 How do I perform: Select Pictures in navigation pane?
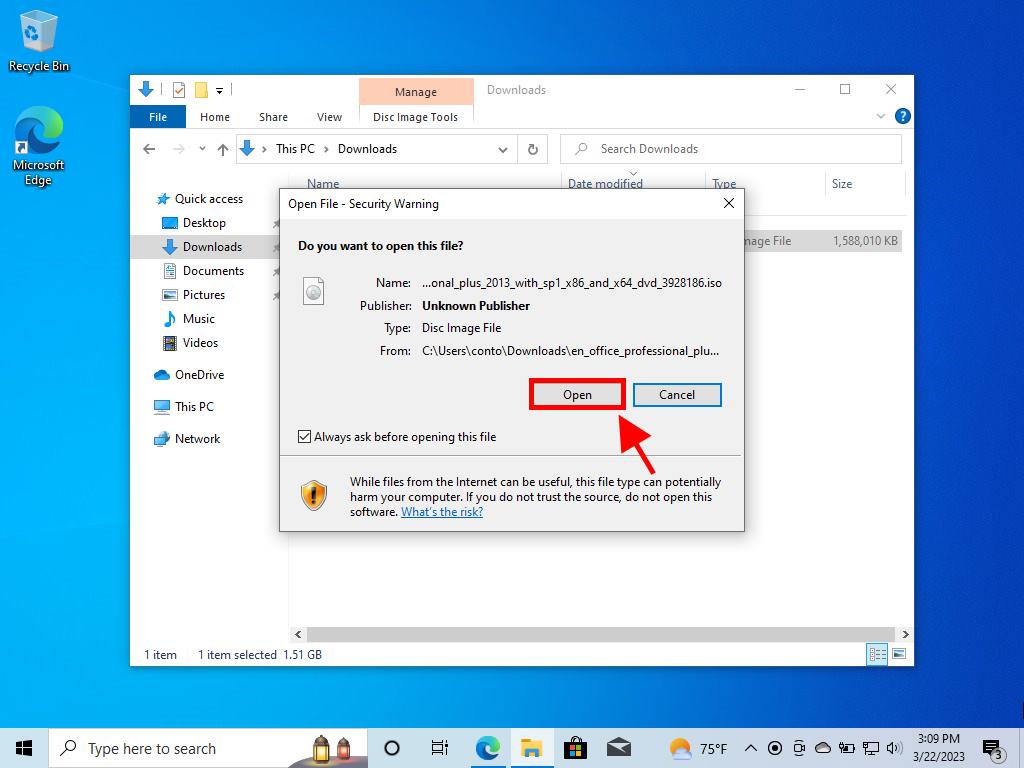pos(204,295)
